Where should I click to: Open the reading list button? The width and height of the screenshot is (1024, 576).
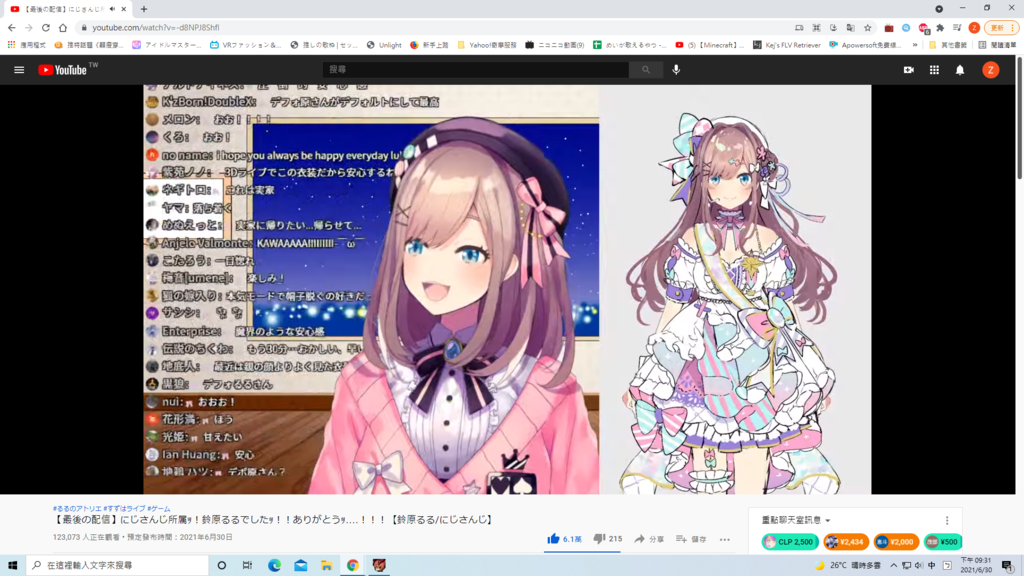point(999,45)
